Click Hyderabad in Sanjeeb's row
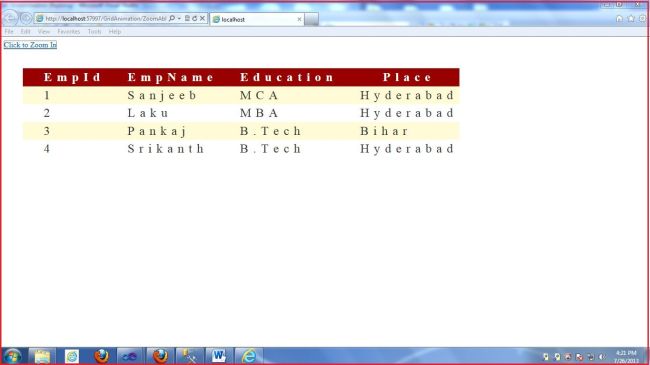650x365 pixels. [407, 95]
